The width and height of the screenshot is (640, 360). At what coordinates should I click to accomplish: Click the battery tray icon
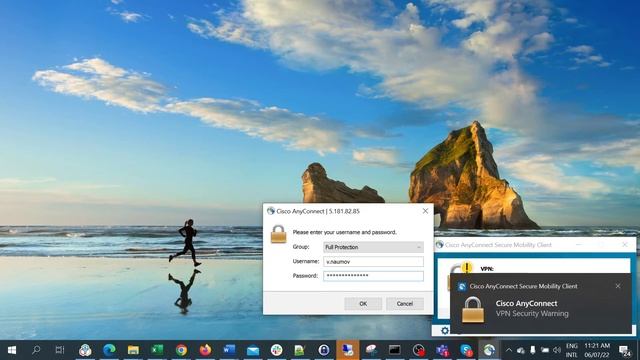point(545,350)
